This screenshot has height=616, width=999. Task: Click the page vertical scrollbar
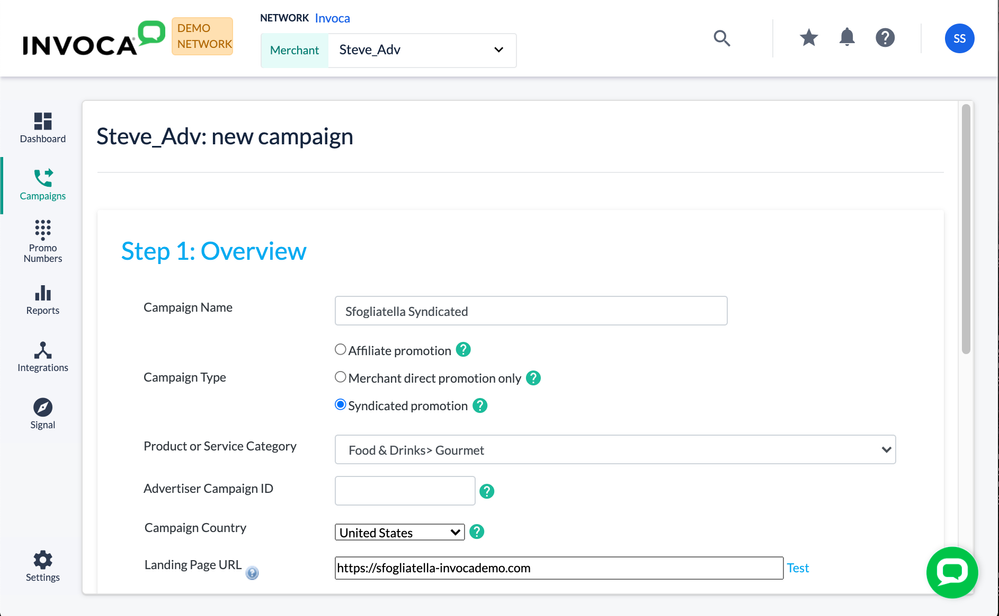pos(966,229)
